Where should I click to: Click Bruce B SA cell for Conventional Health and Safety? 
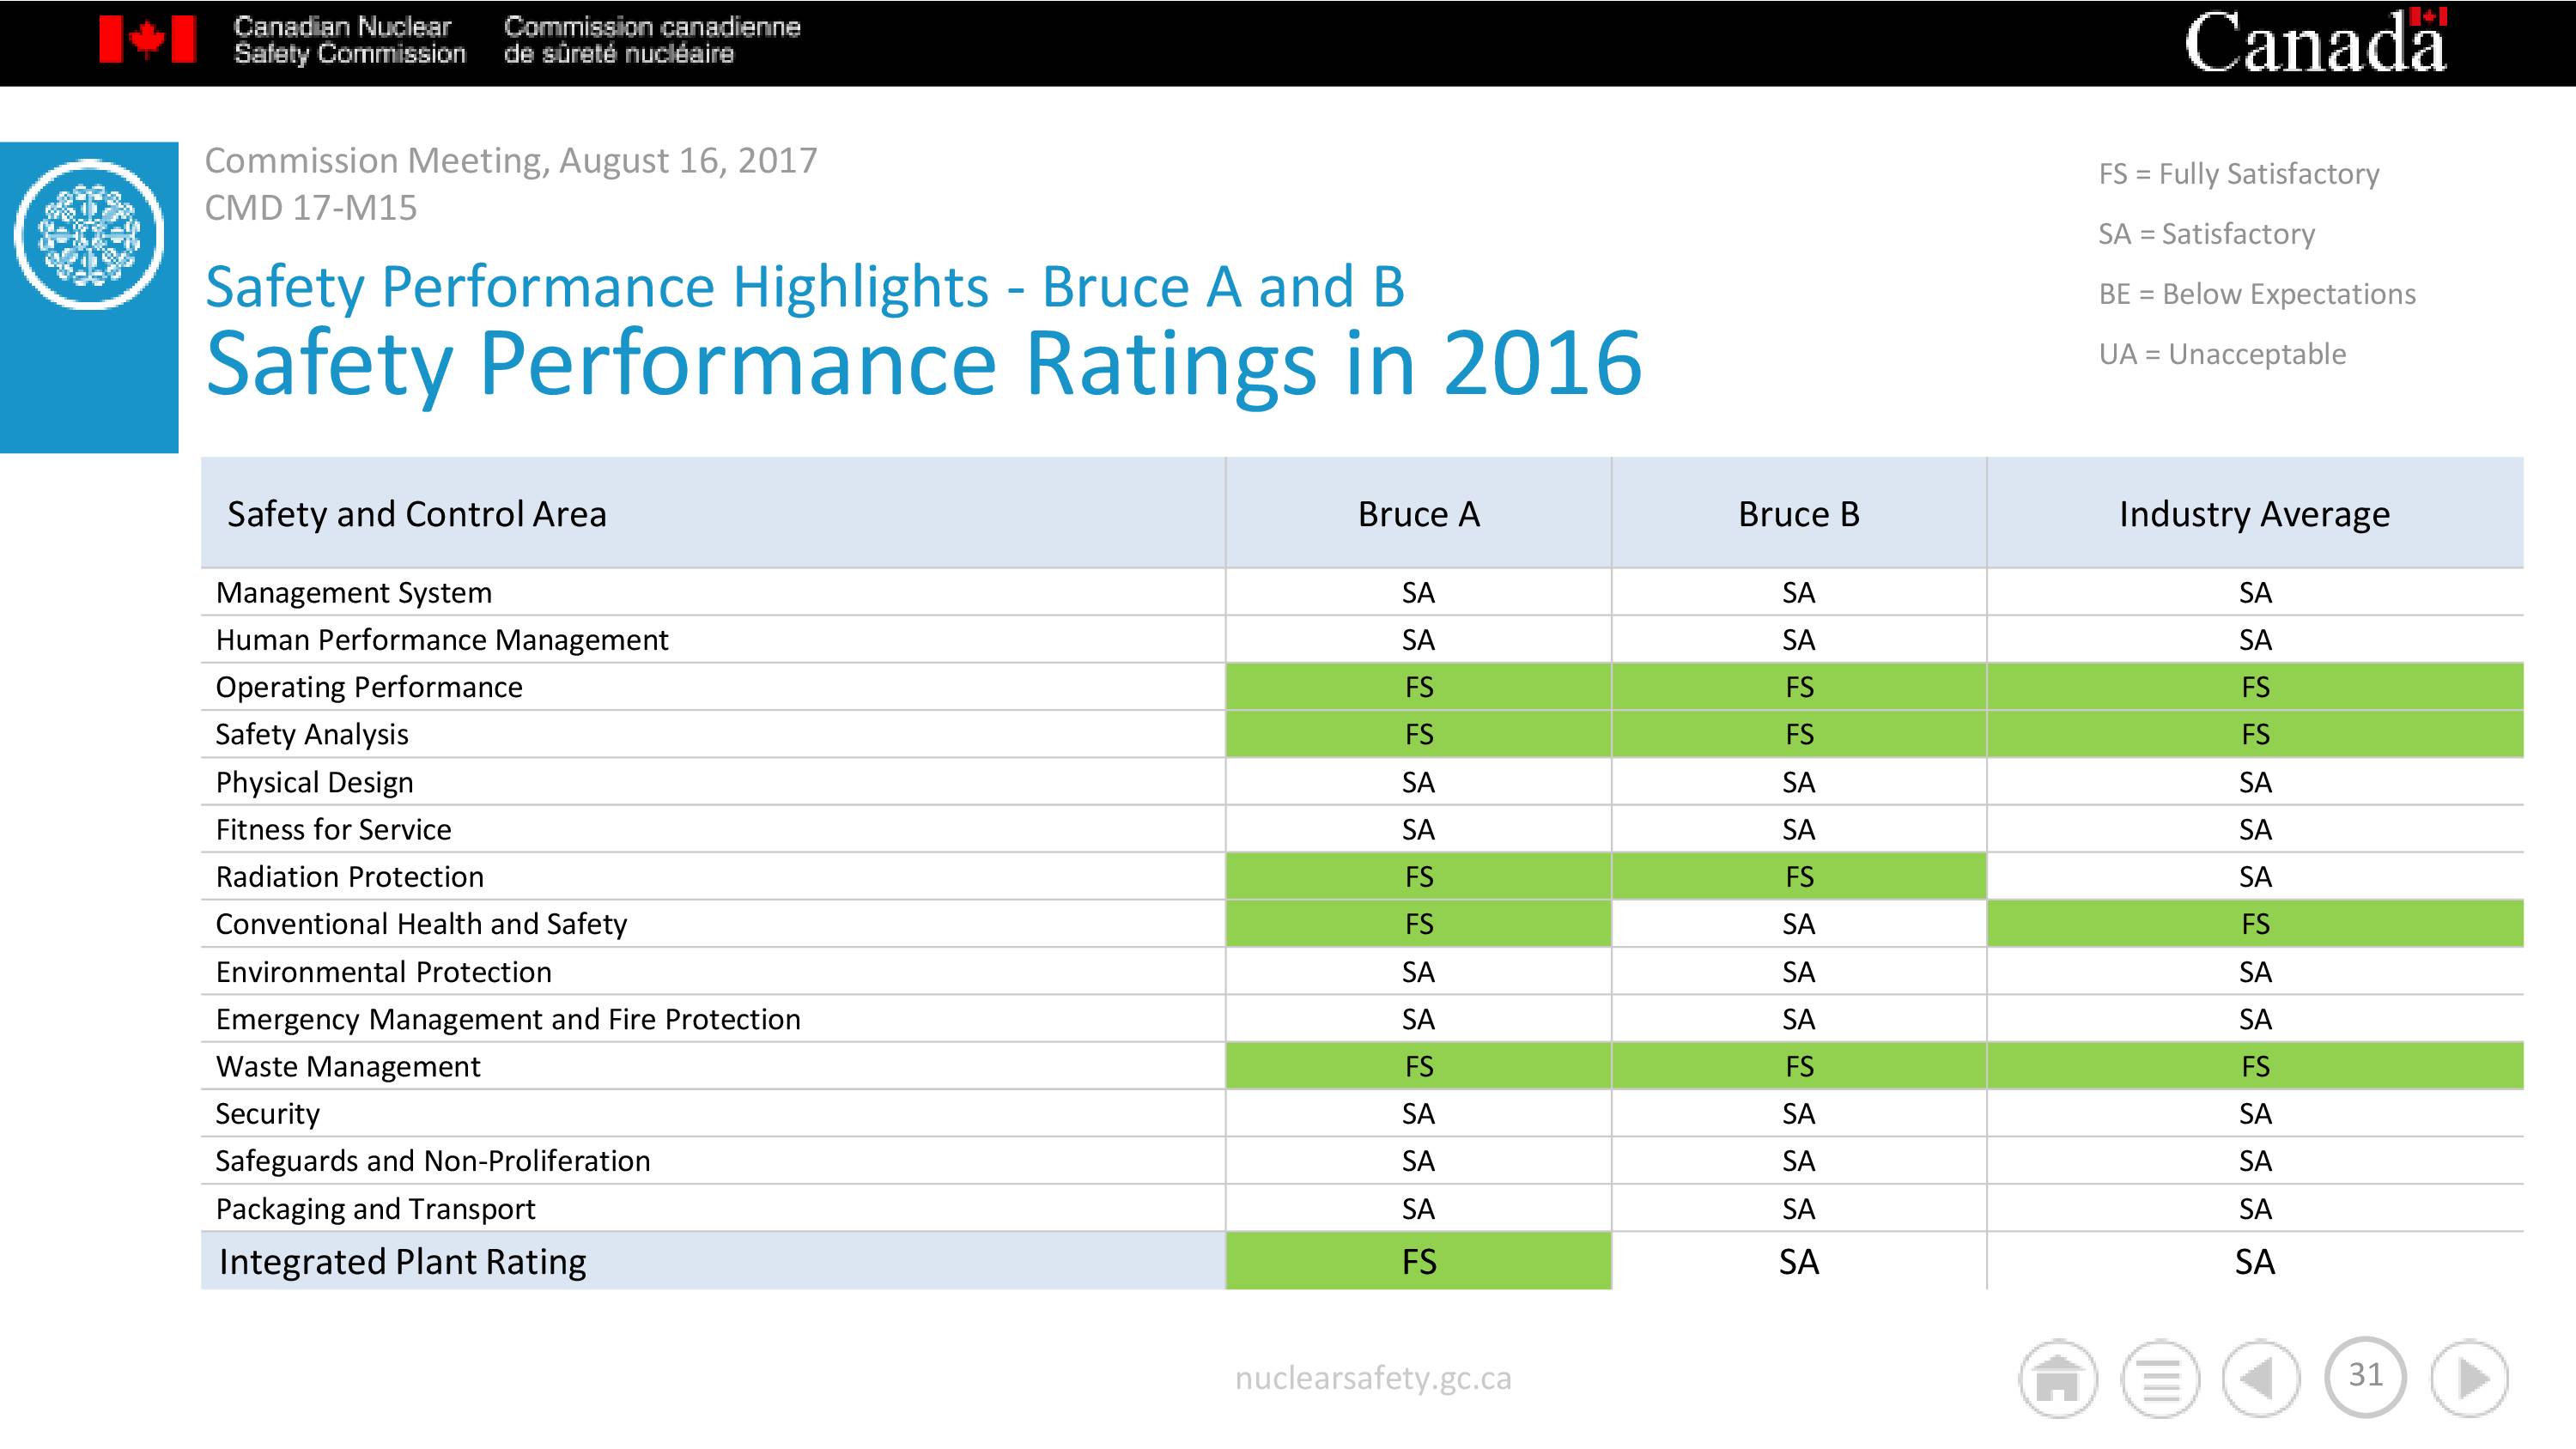click(x=1798, y=924)
